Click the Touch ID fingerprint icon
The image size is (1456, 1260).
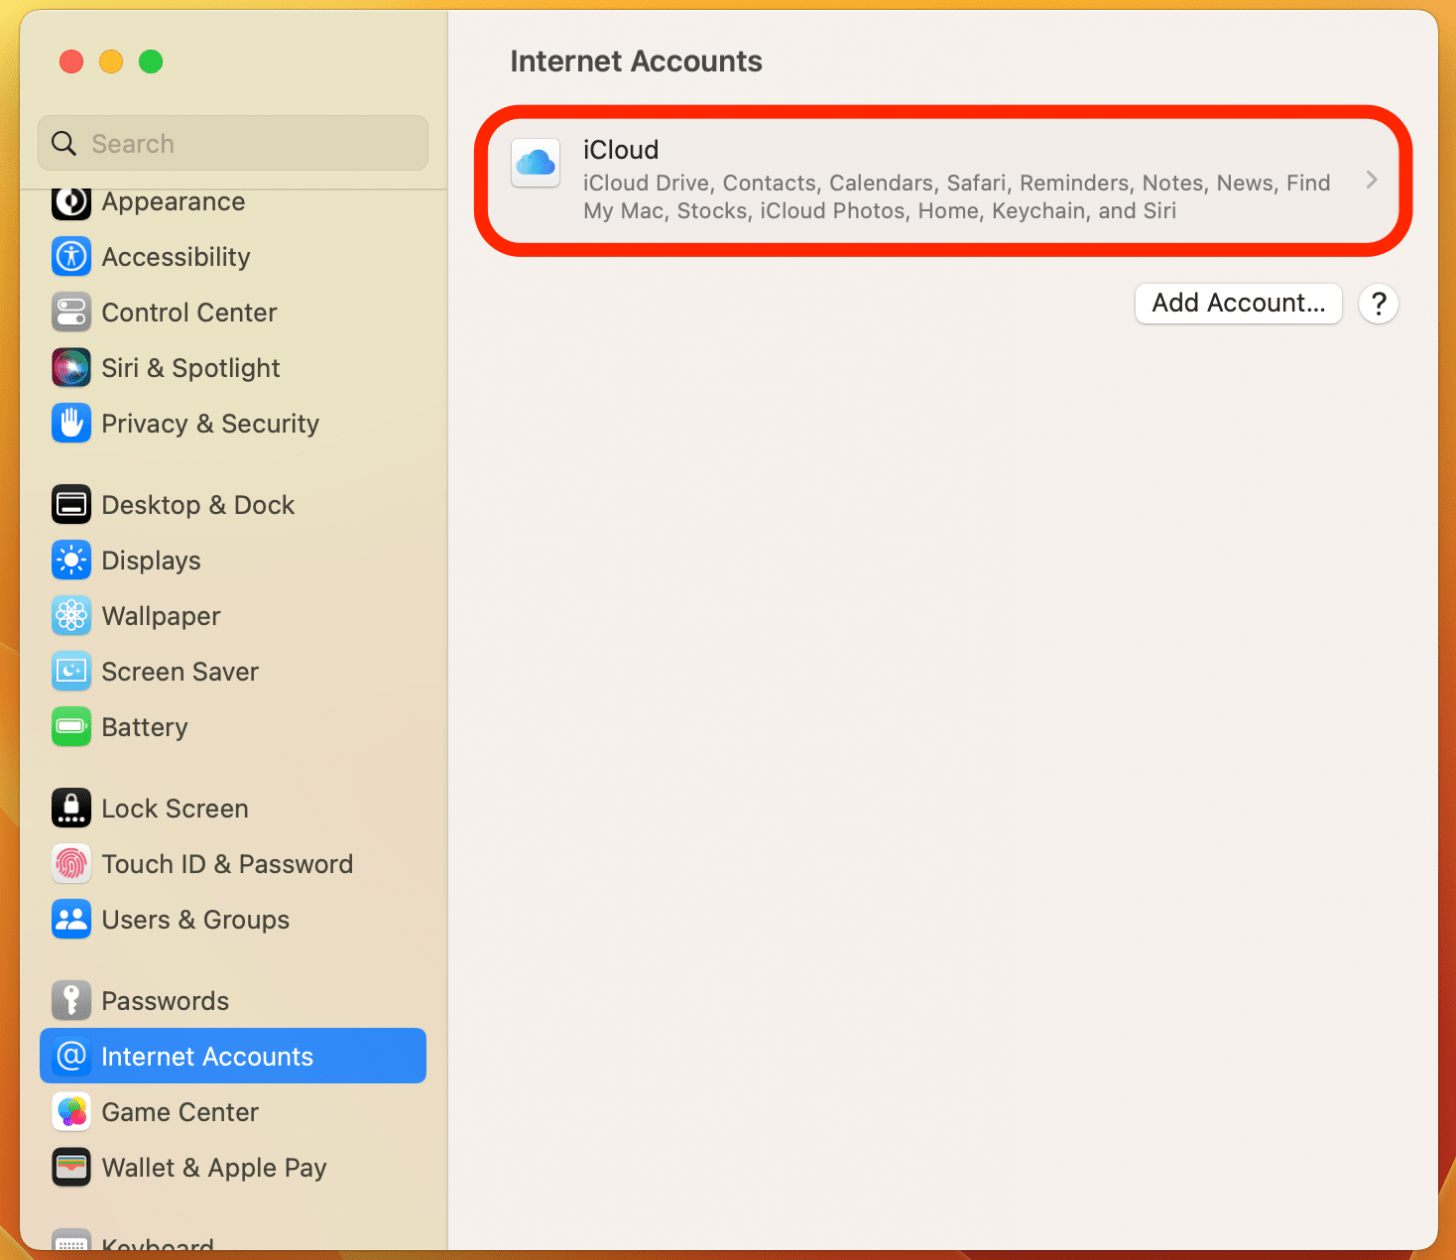(x=71, y=864)
